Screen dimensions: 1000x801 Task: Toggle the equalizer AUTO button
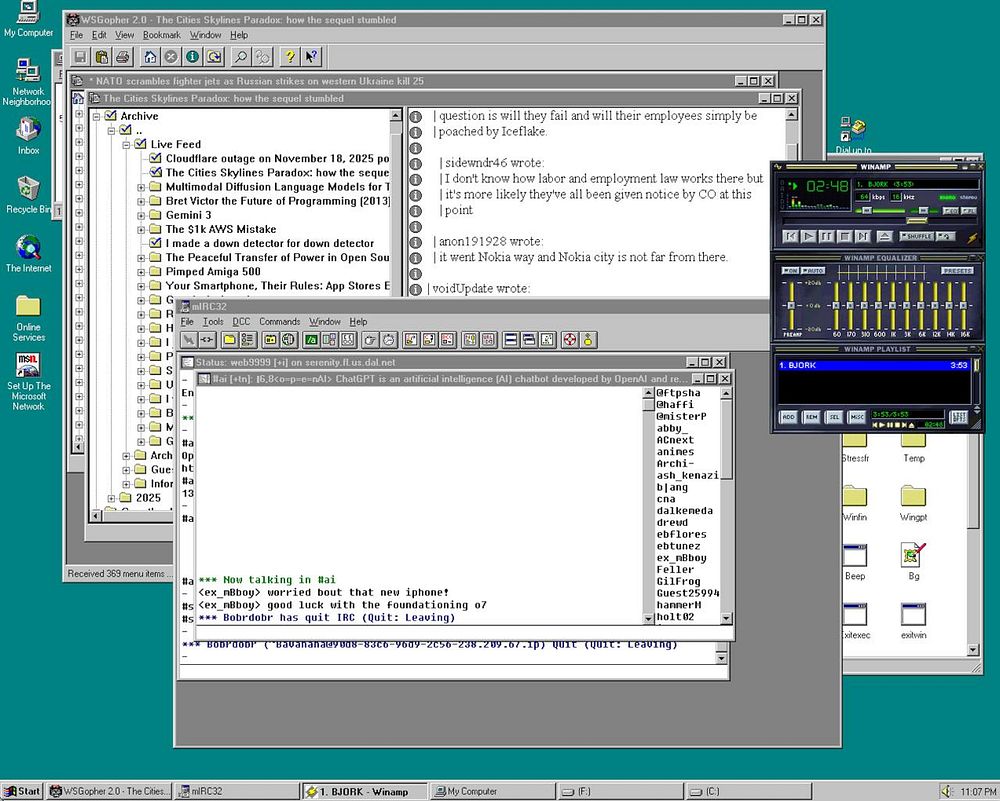814,271
